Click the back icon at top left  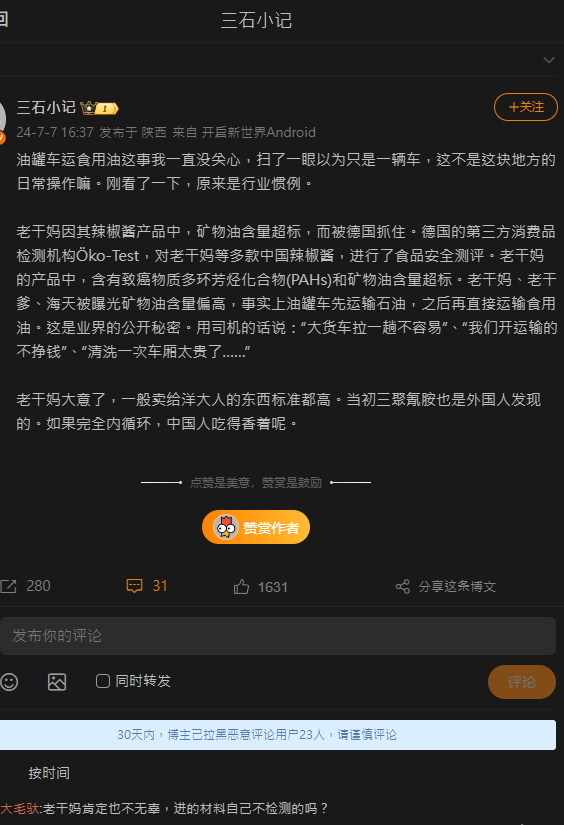pos(3,19)
